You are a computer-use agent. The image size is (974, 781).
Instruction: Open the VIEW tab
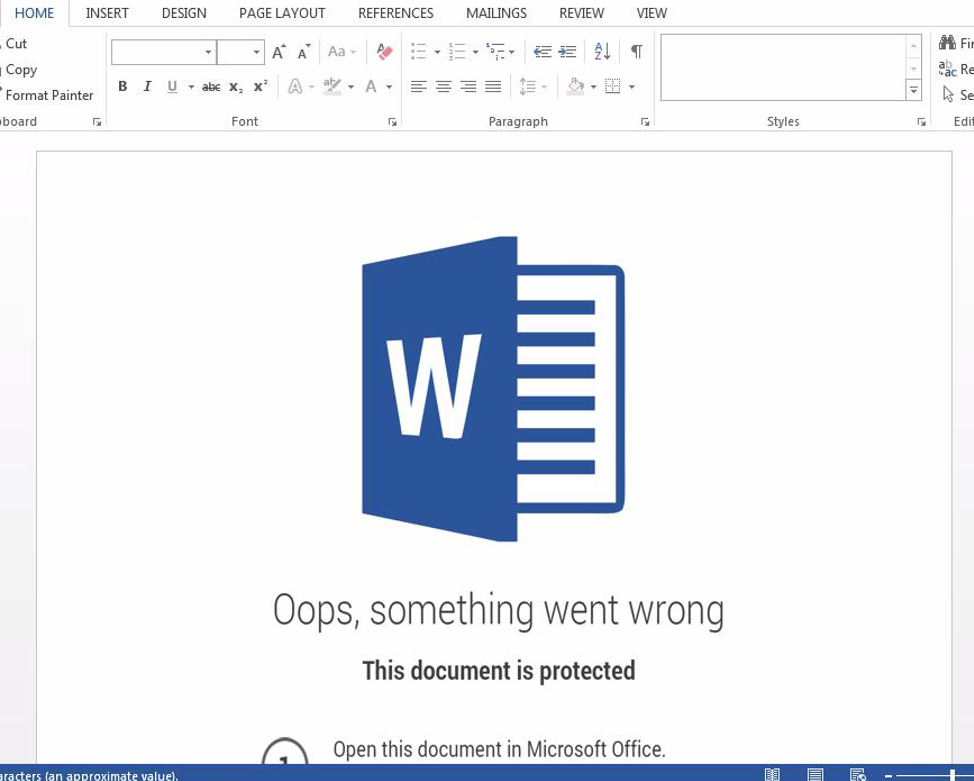(x=652, y=13)
